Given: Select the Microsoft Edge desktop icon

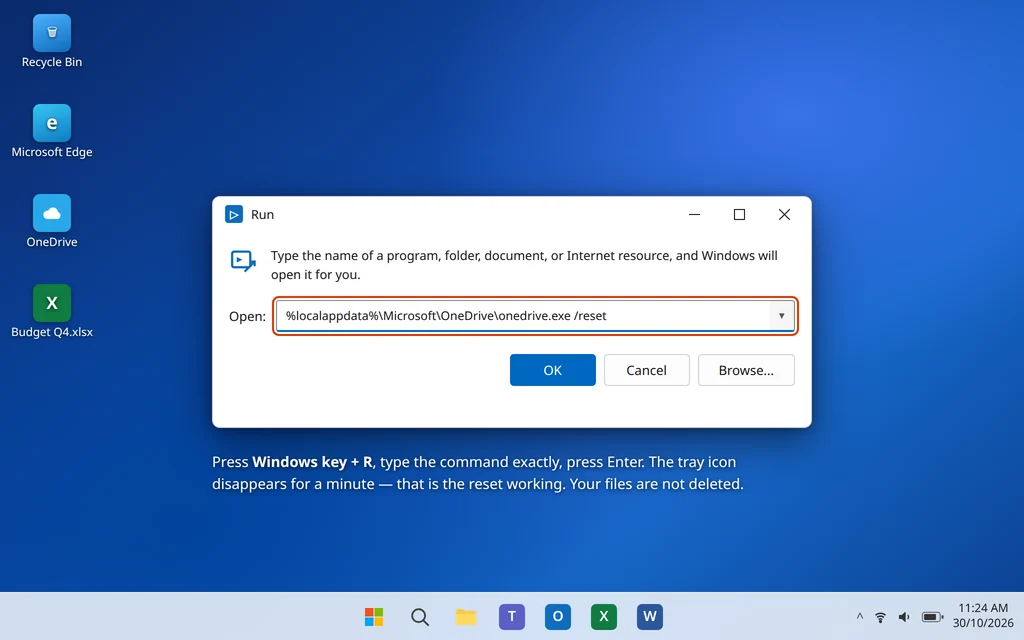Looking at the screenshot, I should click(x=52, y=131).
